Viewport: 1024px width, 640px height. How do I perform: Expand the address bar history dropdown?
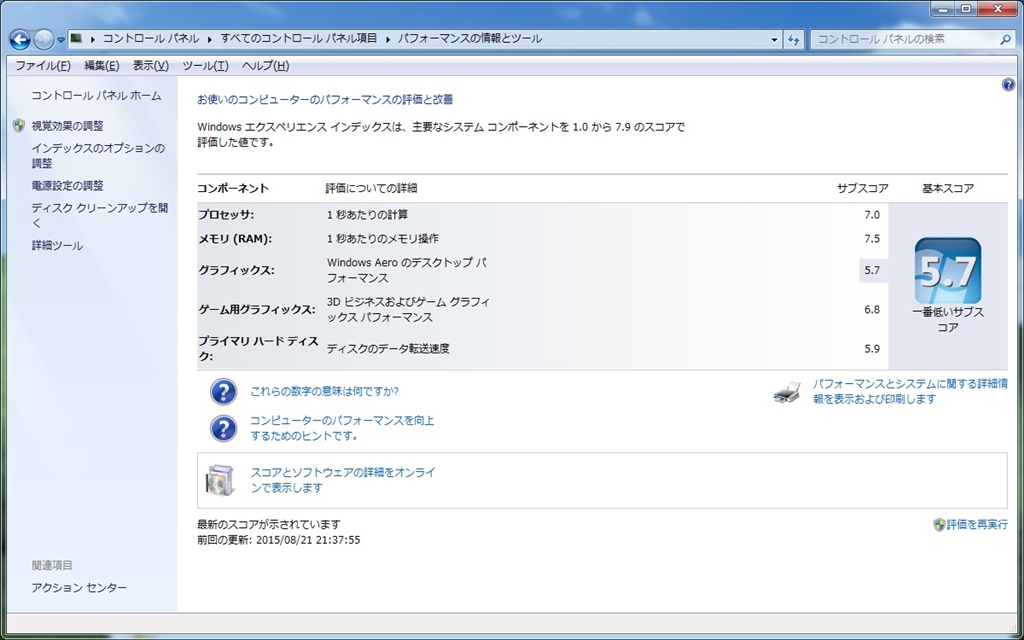click(x=775, y=39)
